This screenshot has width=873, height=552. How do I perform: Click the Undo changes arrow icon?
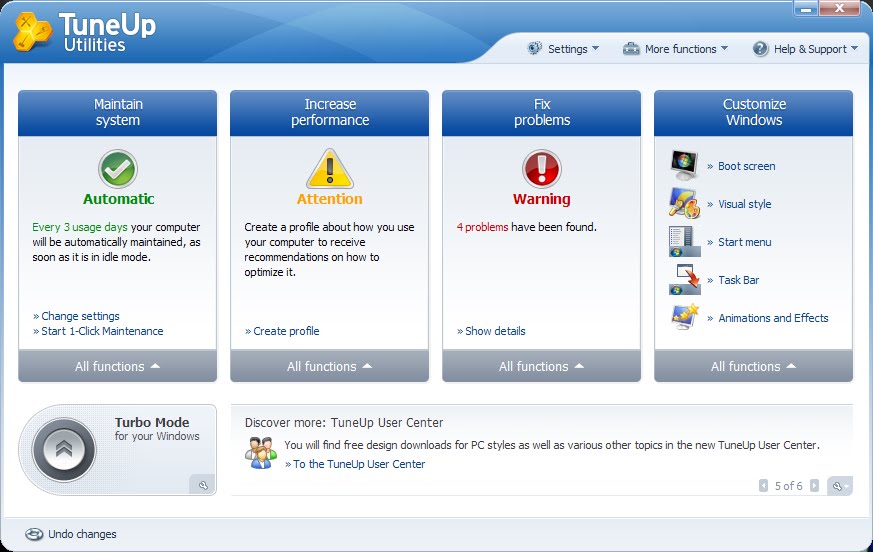(33, 534)
